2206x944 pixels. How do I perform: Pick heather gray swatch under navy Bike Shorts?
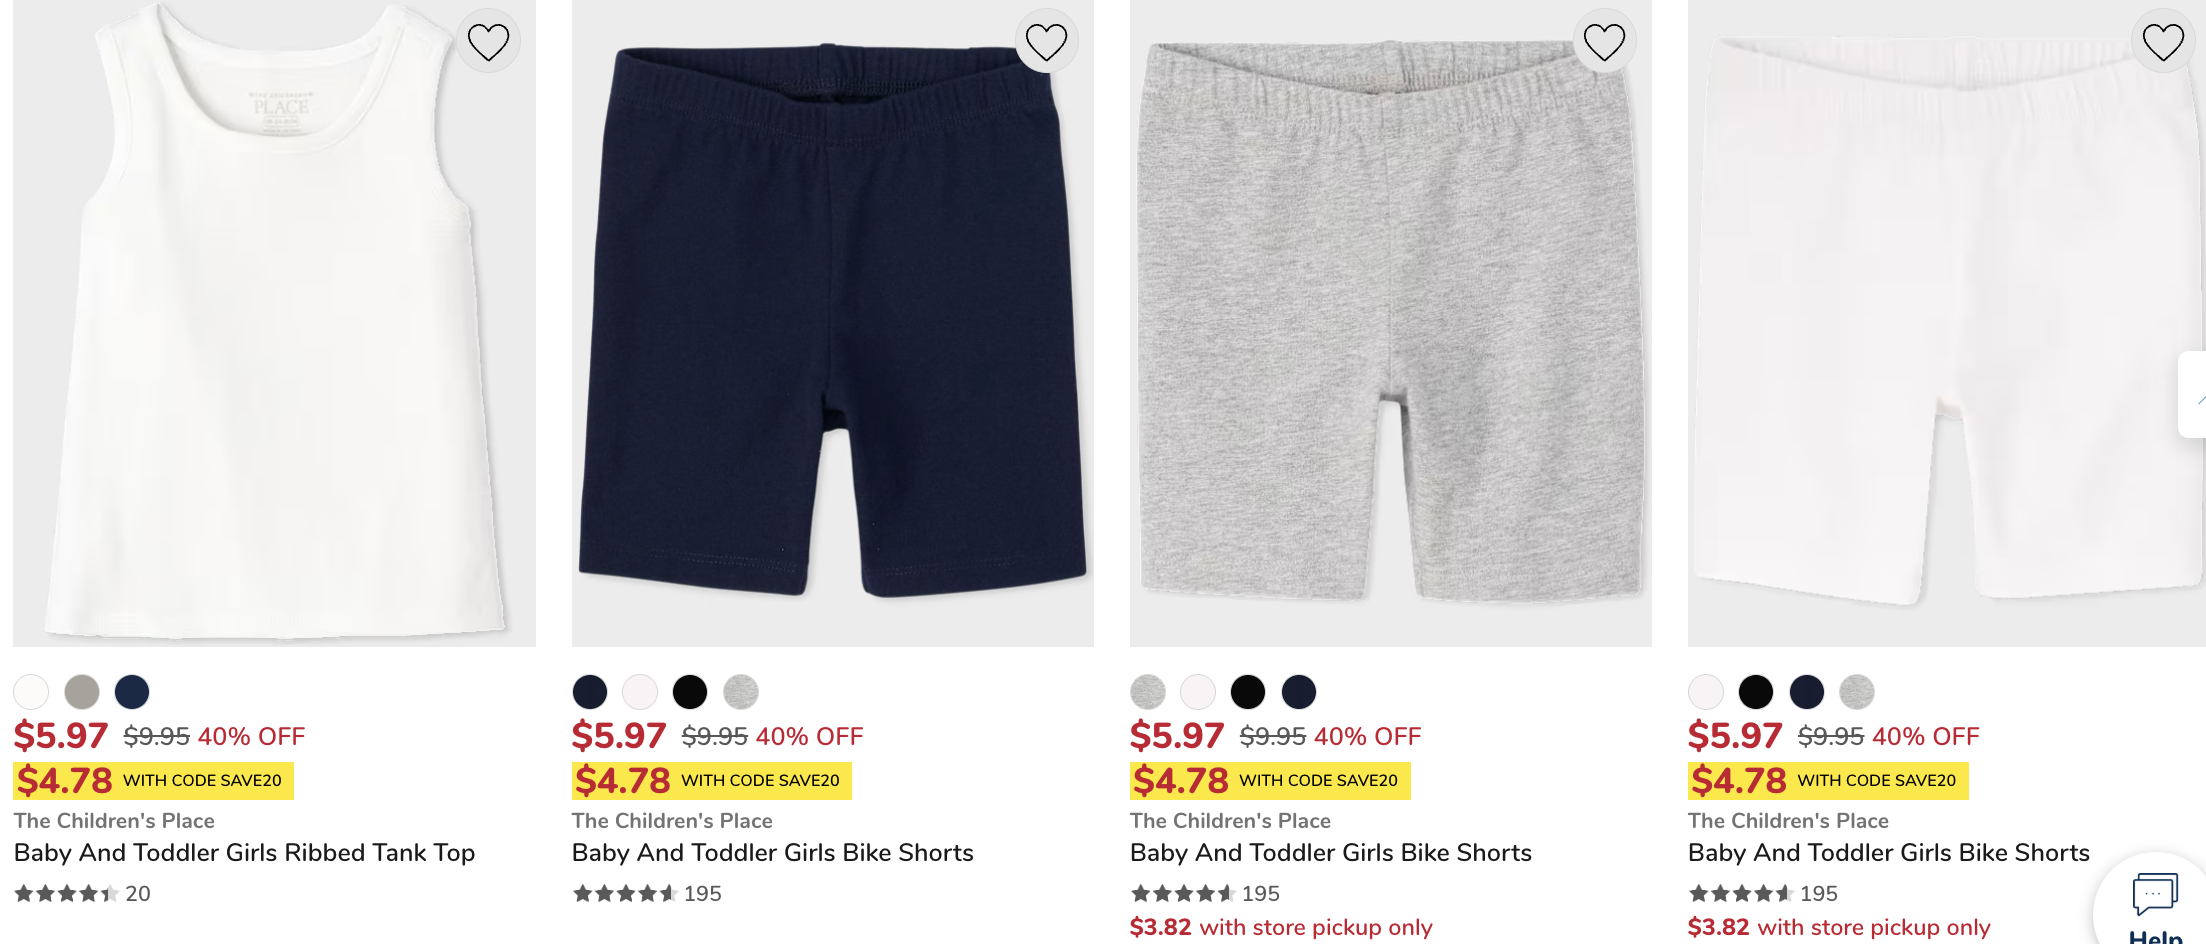pyautogui.click(x=741, y=691)
